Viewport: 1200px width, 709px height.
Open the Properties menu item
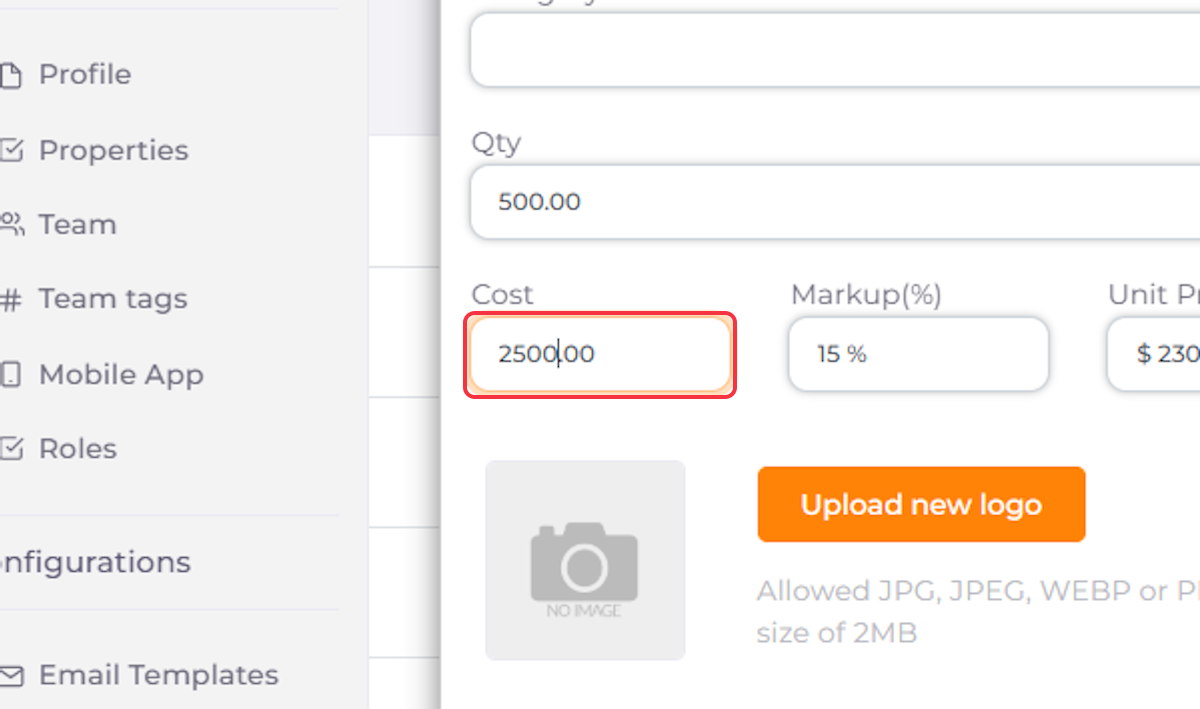[113, 150]
